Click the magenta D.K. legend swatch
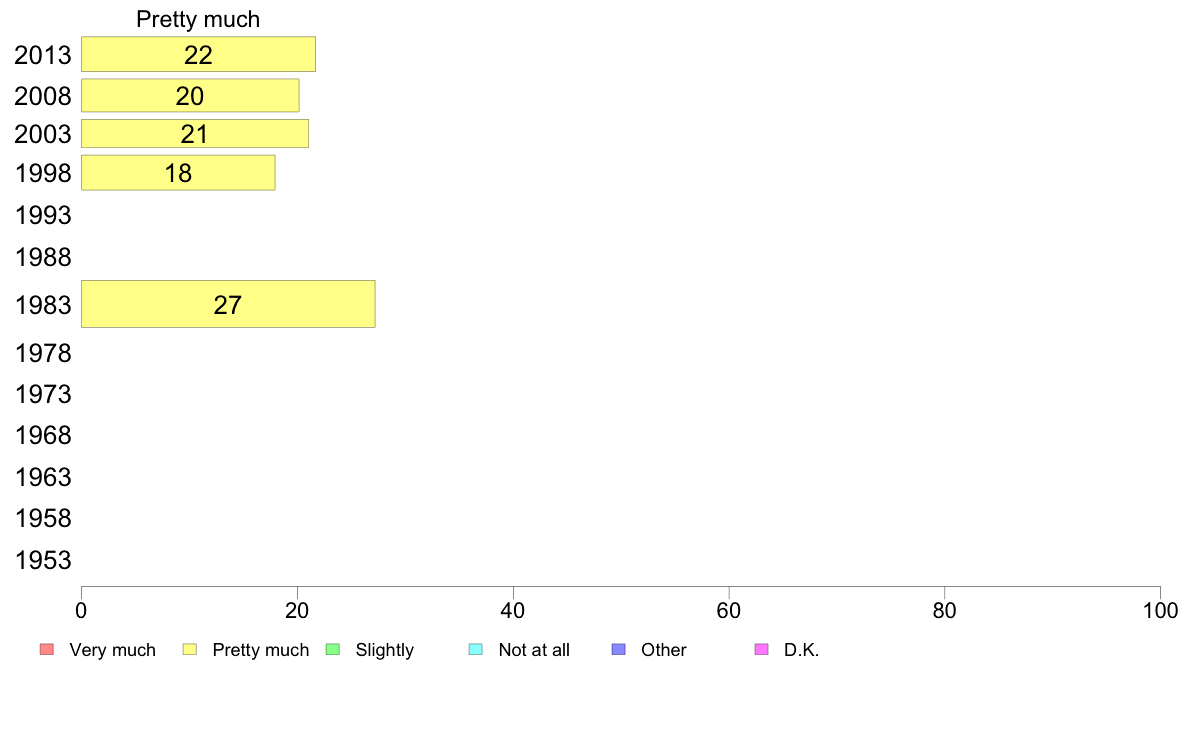The image size is (1188, 736). click(761, 650)
